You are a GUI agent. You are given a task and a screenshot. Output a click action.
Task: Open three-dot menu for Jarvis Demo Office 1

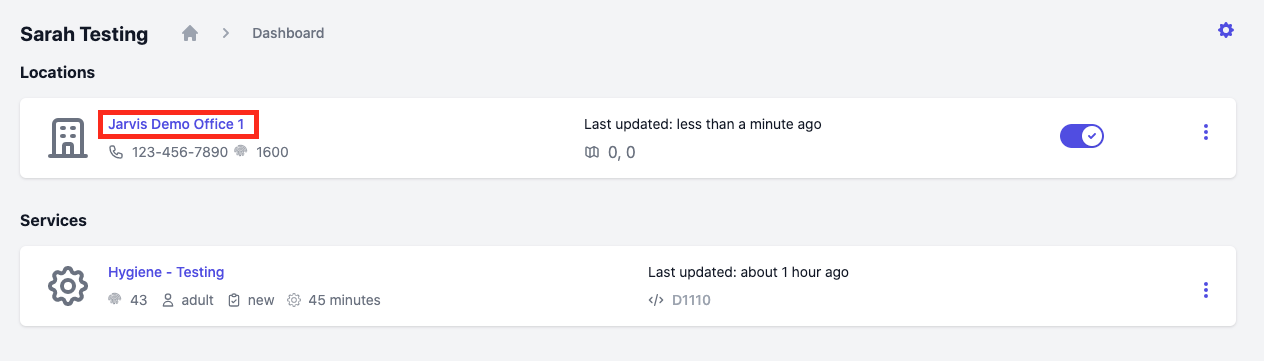coord(1206,132)
